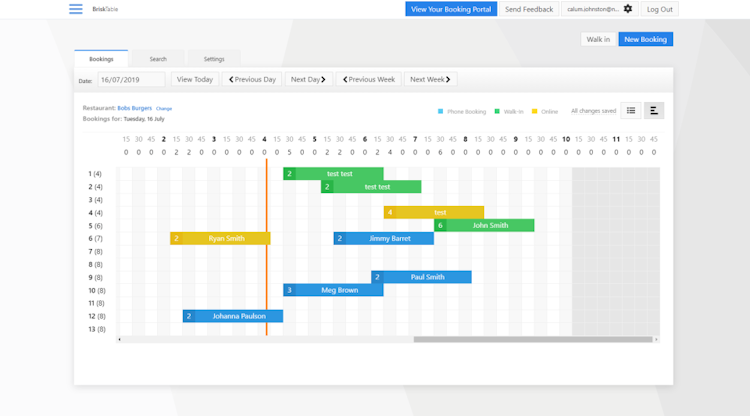Screen dimensions: 750x416
Task: Open the hamburger menu icon
Action: click(x=76, y=9)
